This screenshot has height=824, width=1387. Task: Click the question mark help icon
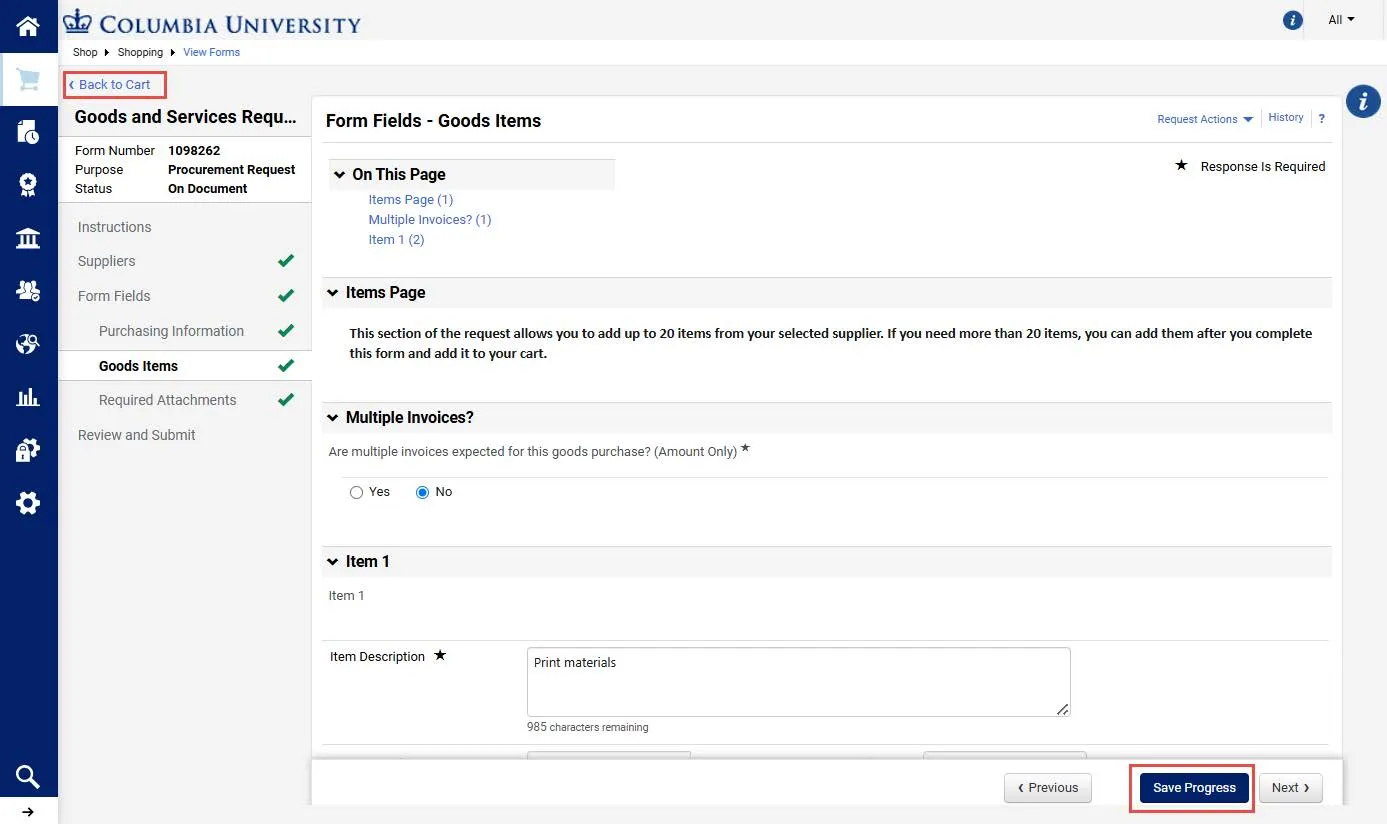pos(1321,119)
